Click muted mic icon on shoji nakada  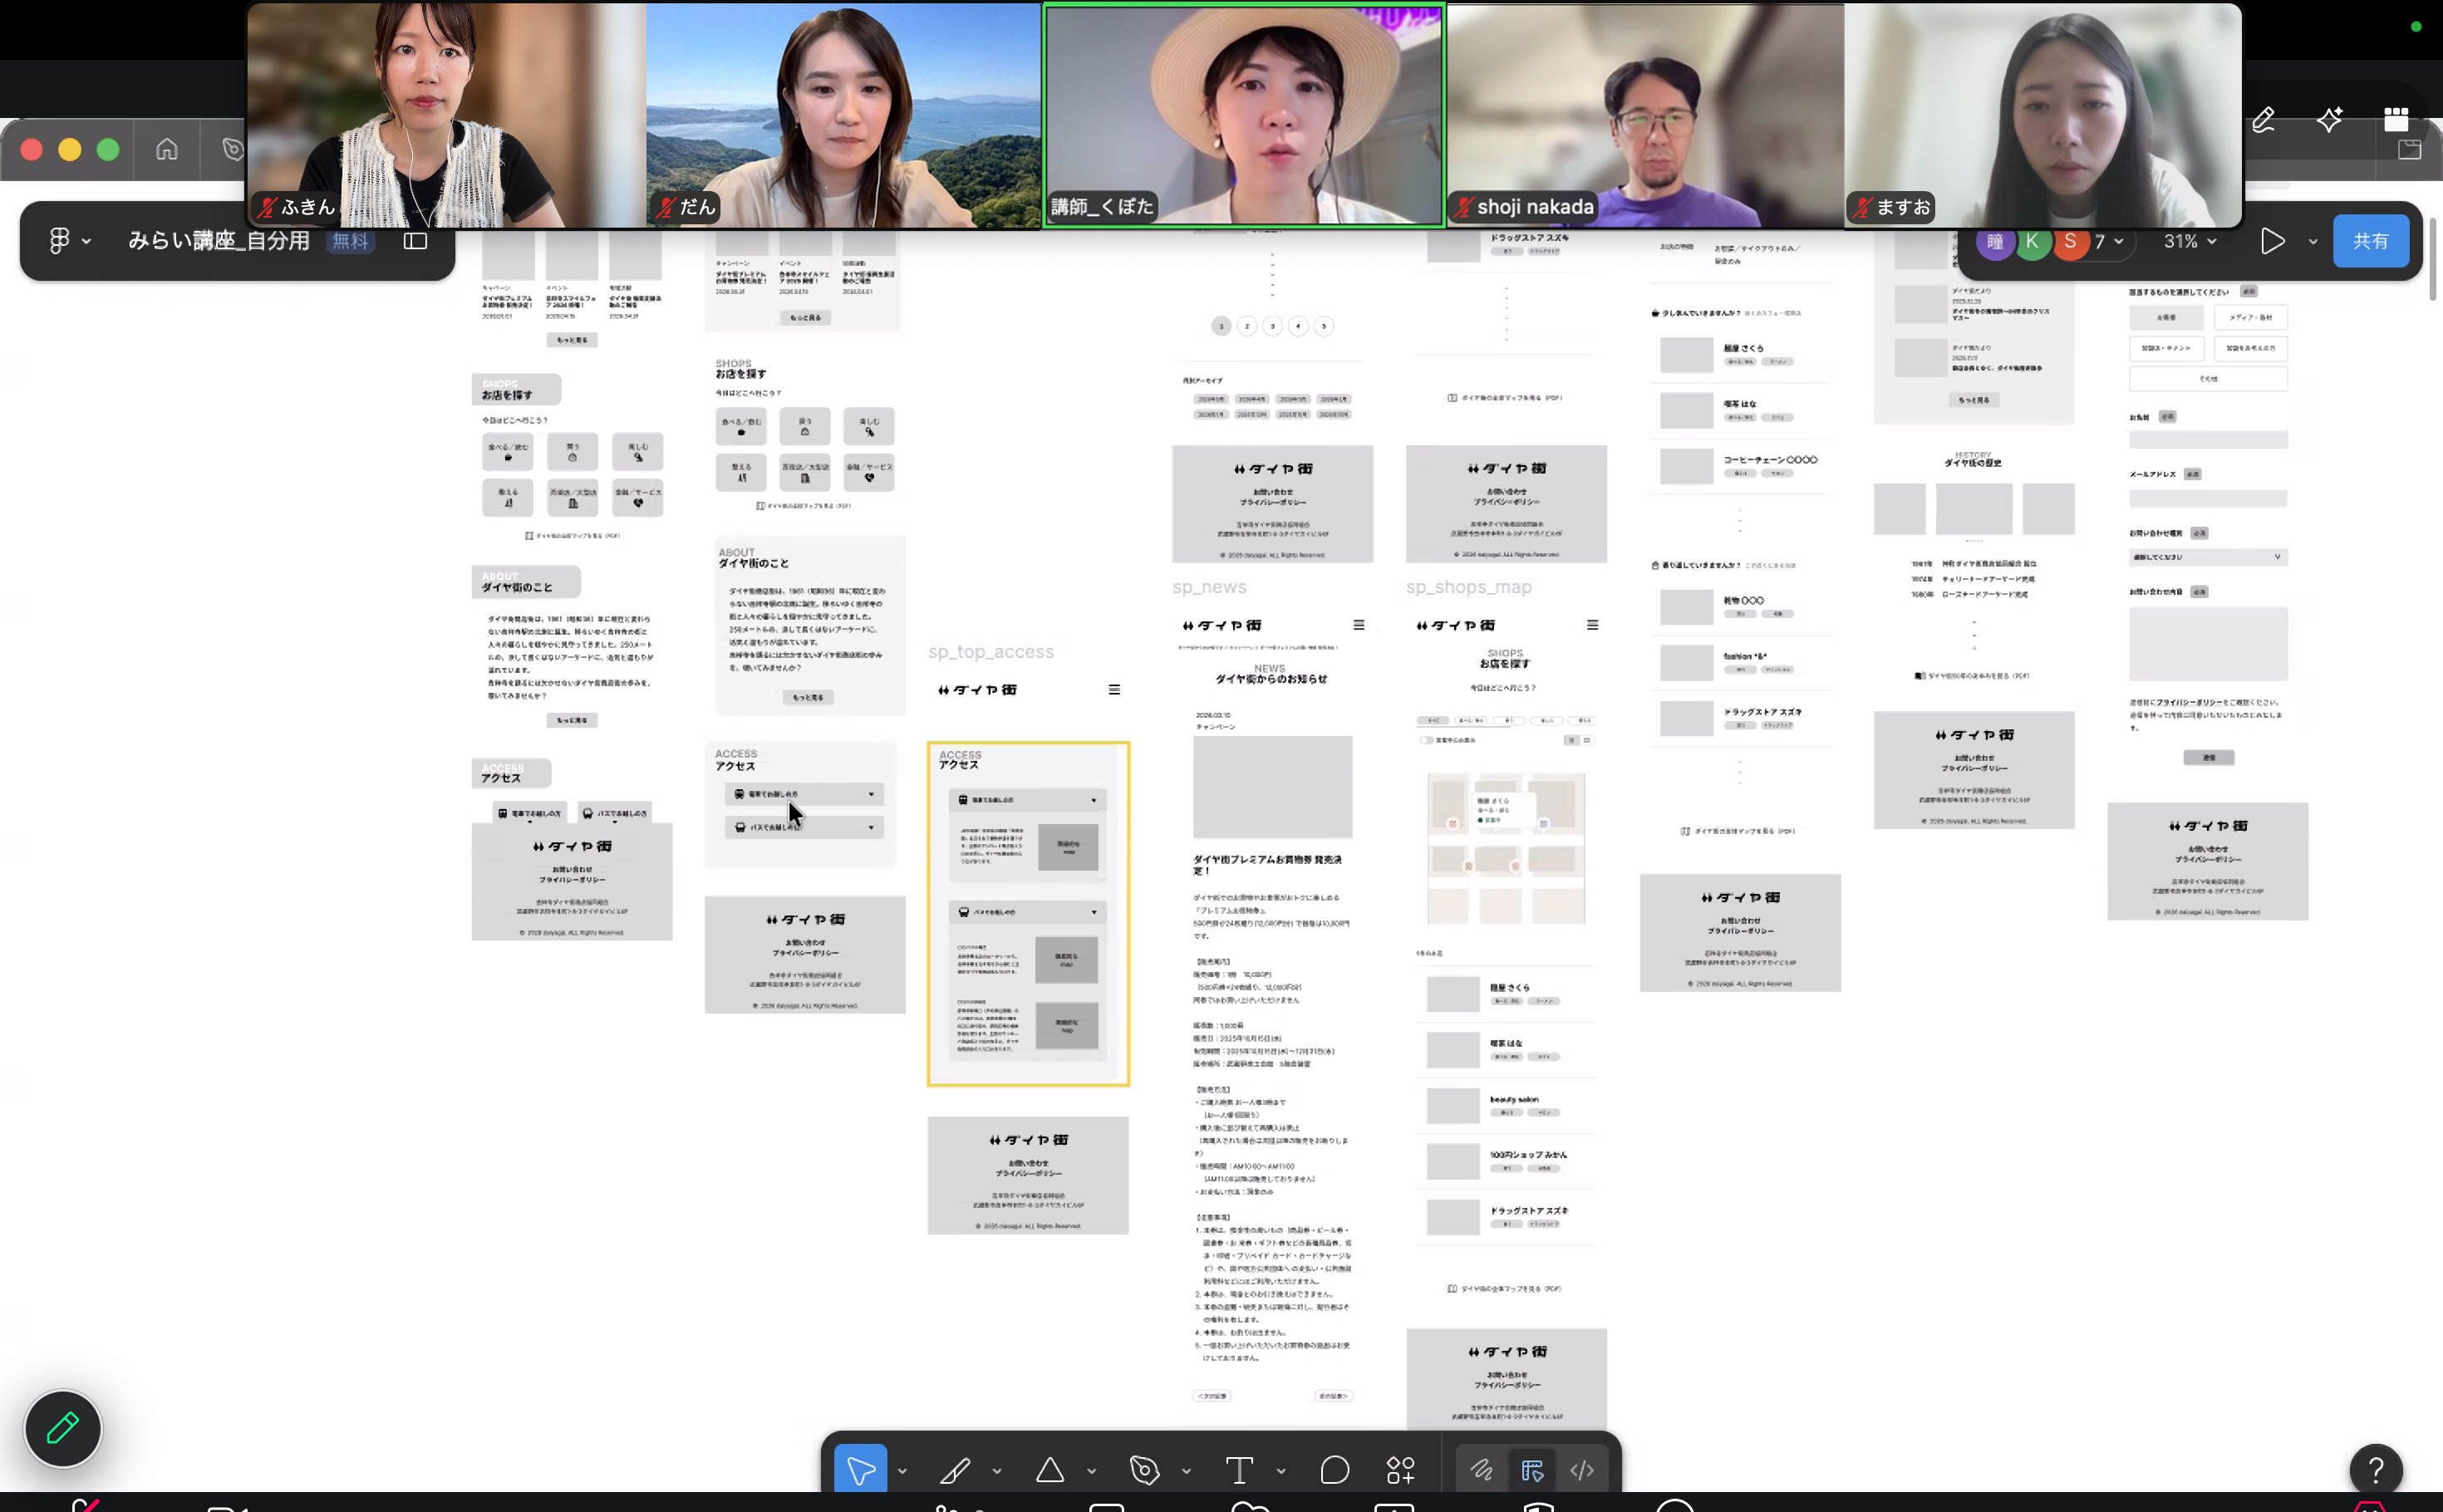pos(1464,207)
